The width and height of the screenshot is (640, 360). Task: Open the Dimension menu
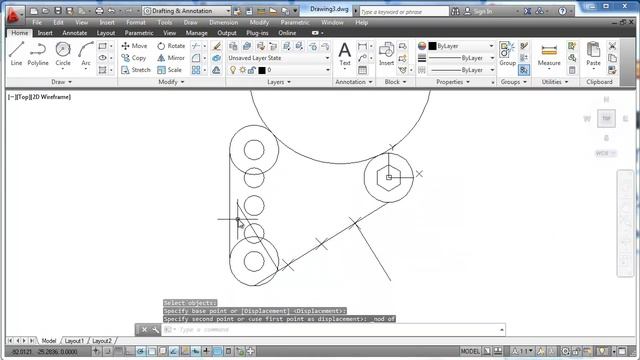click(223, 22)
